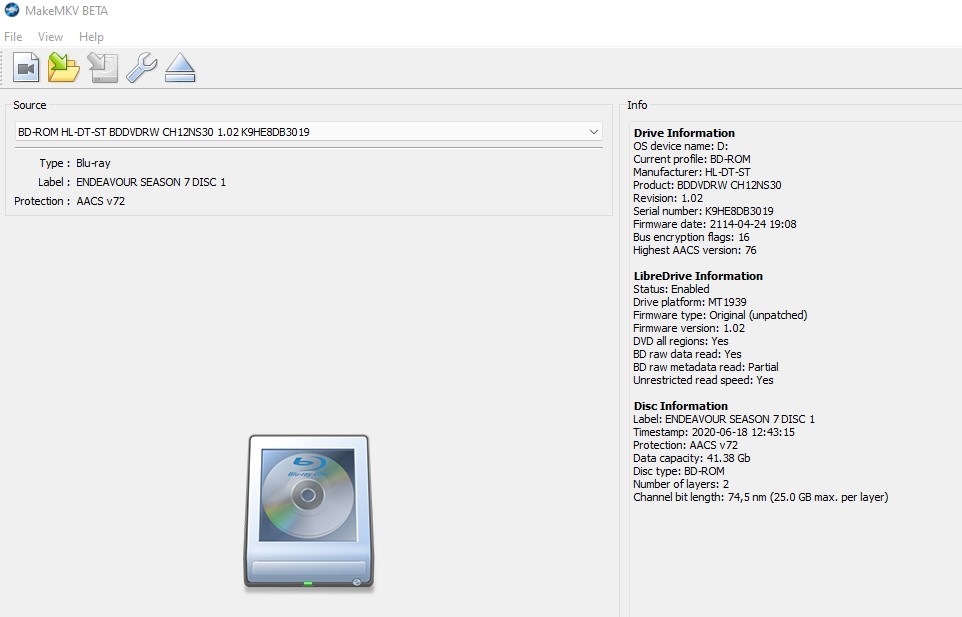Click the MakeMKV app logo in title bar
Image resolution: width=962 pixels, height=617 pixels.
tap(12, 10)
